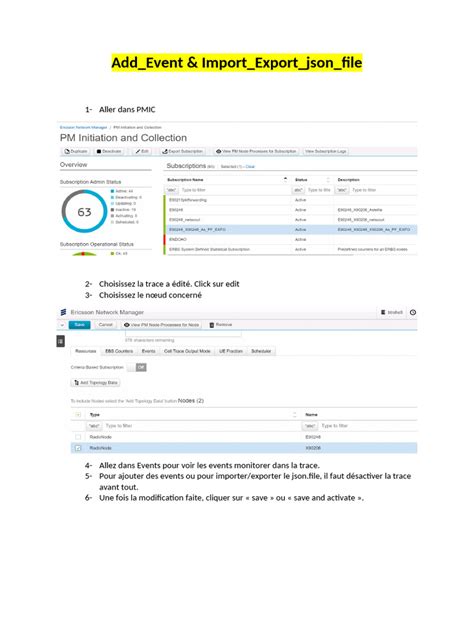Viewport: 474px width, 632px height.
Task: Open Subscription Name filter type dropdown
Action: click(x=172, y=190)
